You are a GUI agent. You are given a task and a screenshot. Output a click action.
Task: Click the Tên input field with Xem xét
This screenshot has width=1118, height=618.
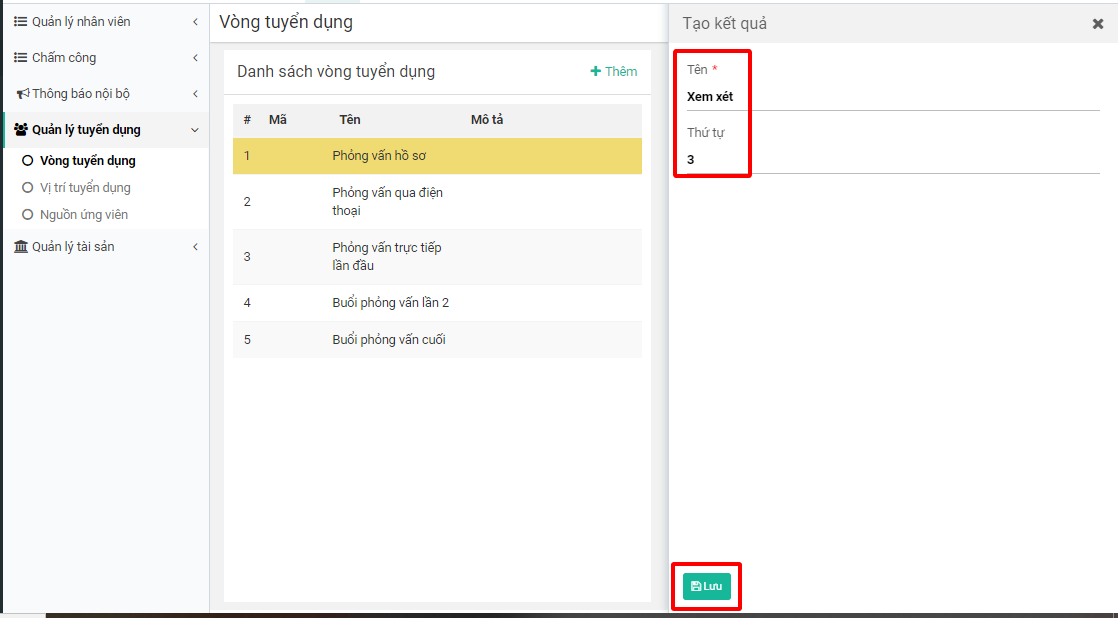tap(892, 97)
